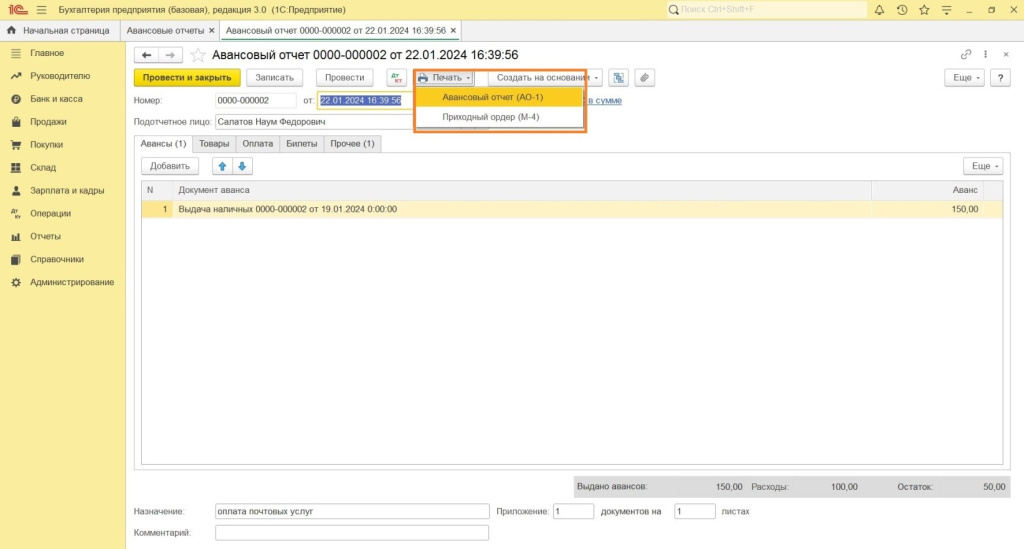
Task: Move row down with blue arrow
Action: (242, 166)
